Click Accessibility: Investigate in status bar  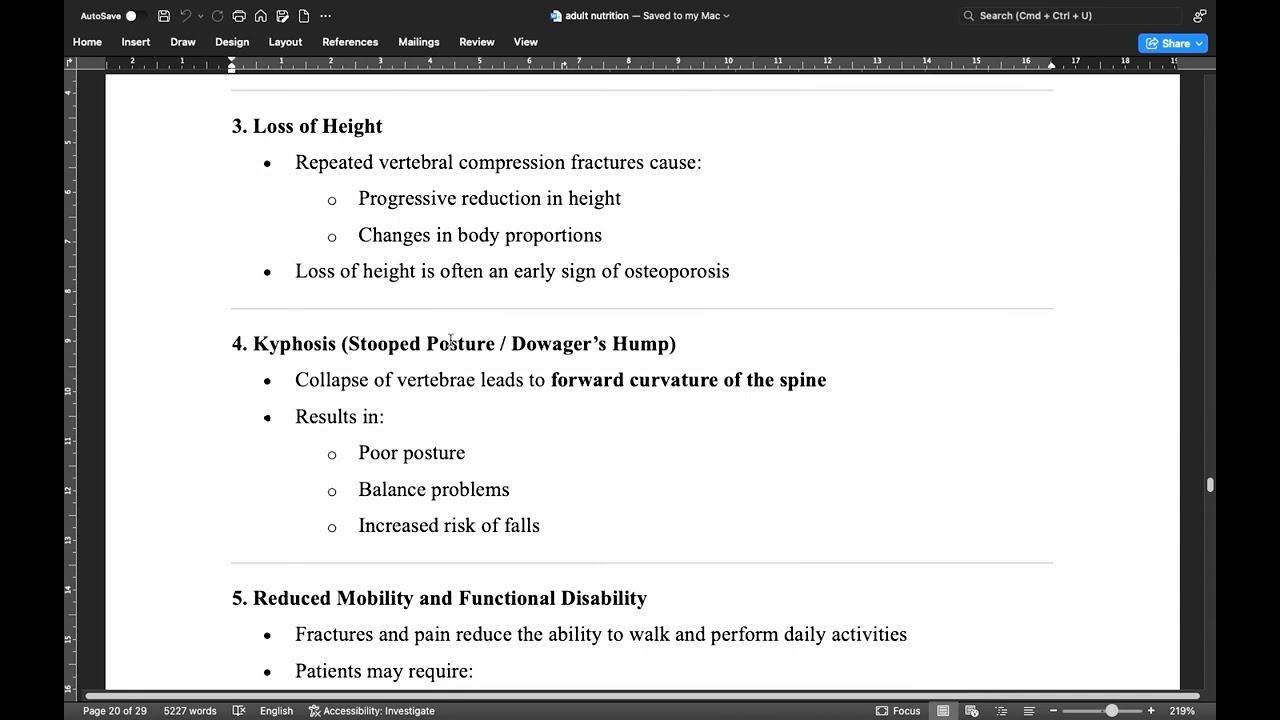point(371,711)
